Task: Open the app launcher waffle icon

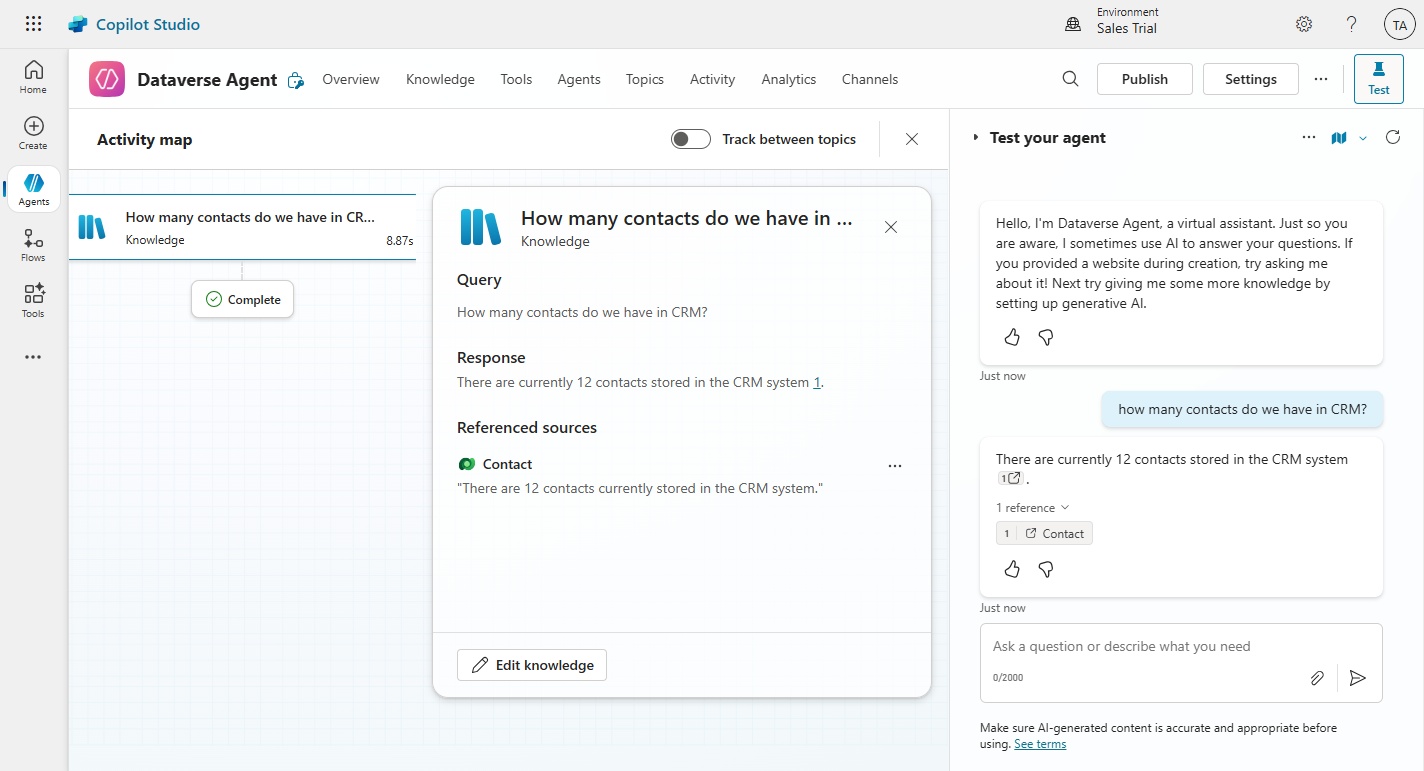Action: (x=33, y=24)
